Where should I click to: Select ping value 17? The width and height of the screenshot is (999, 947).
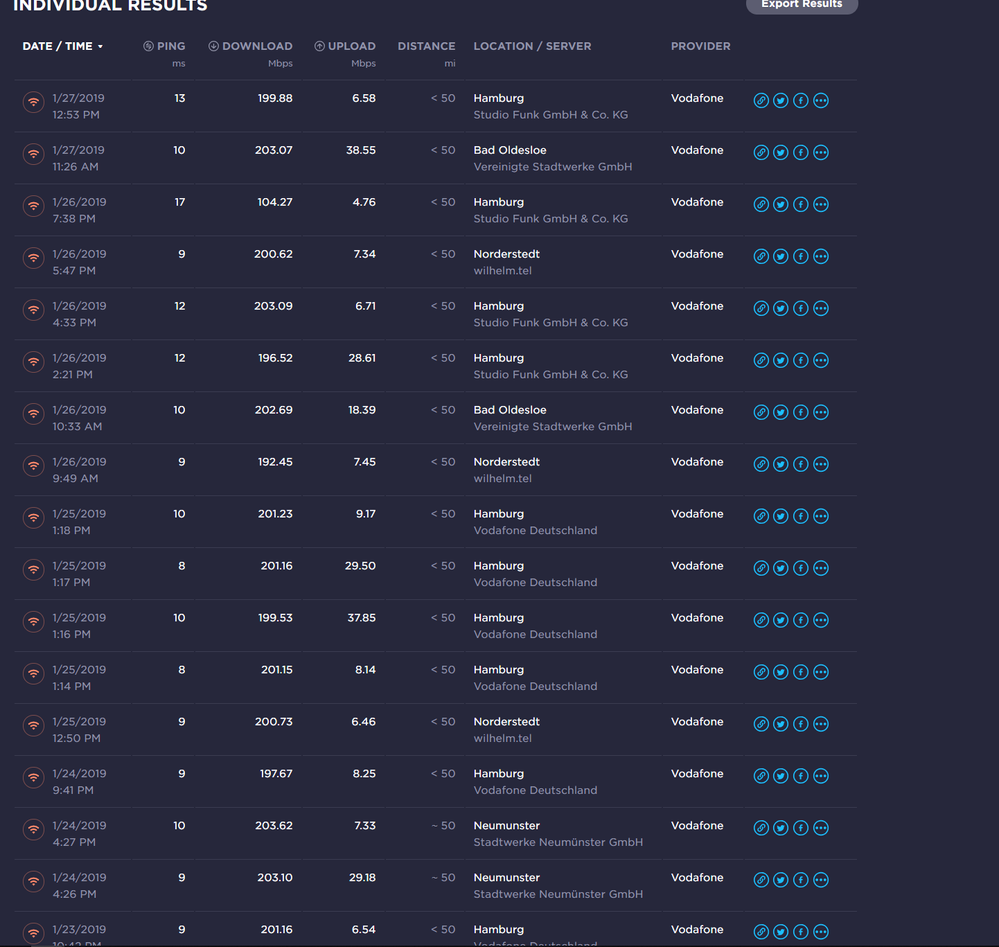click(180, 202)
